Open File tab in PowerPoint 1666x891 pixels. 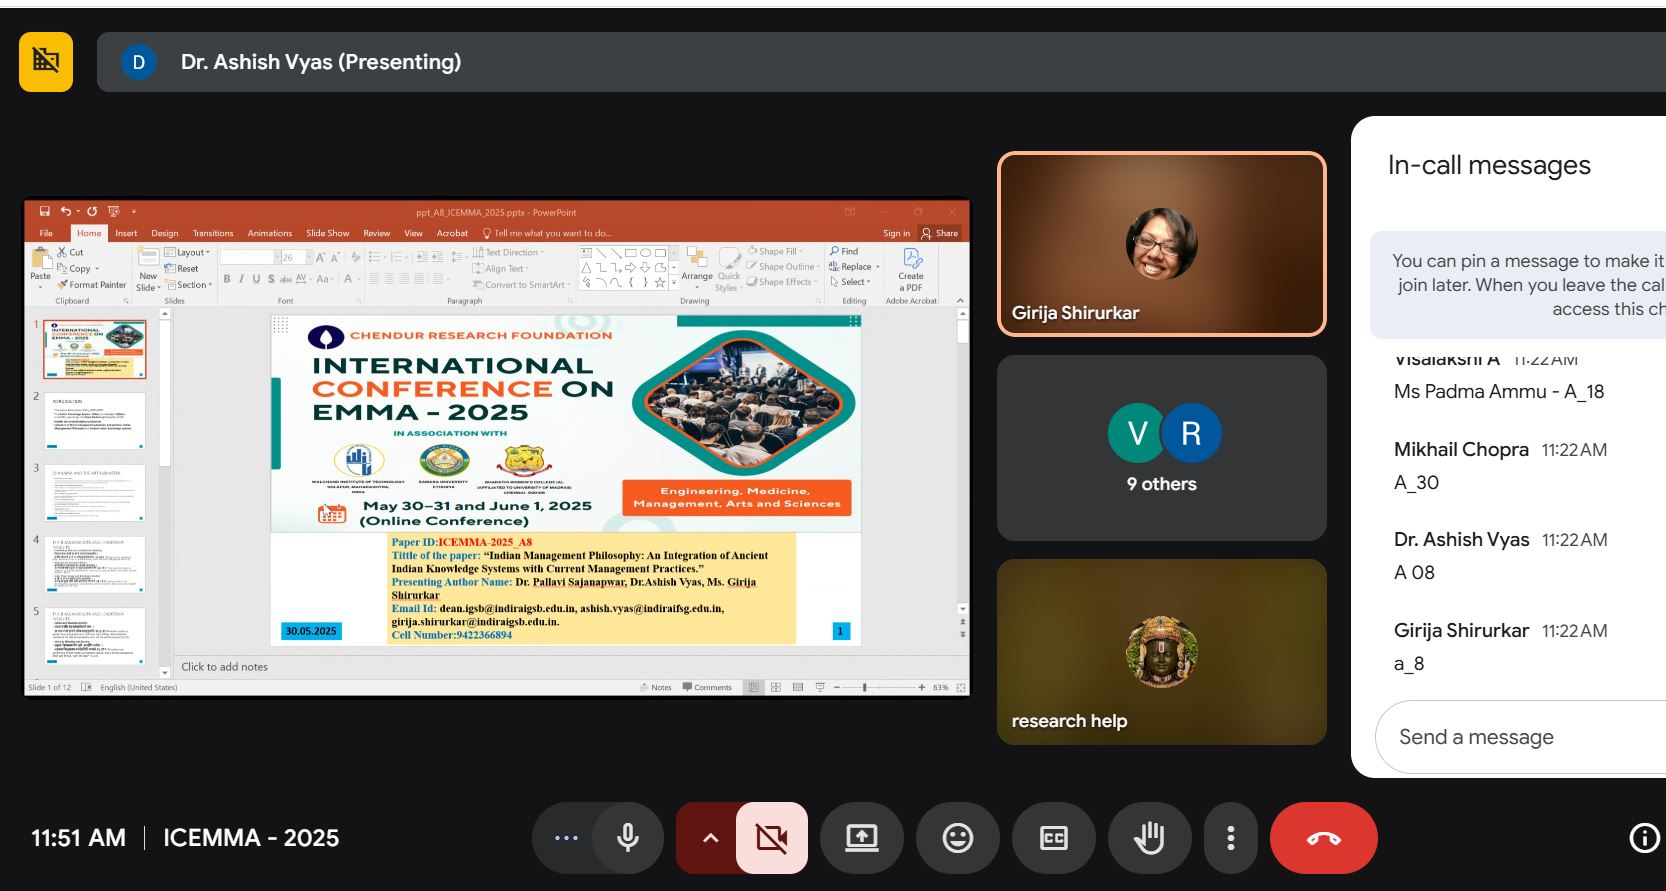click(x=46, y=233)
